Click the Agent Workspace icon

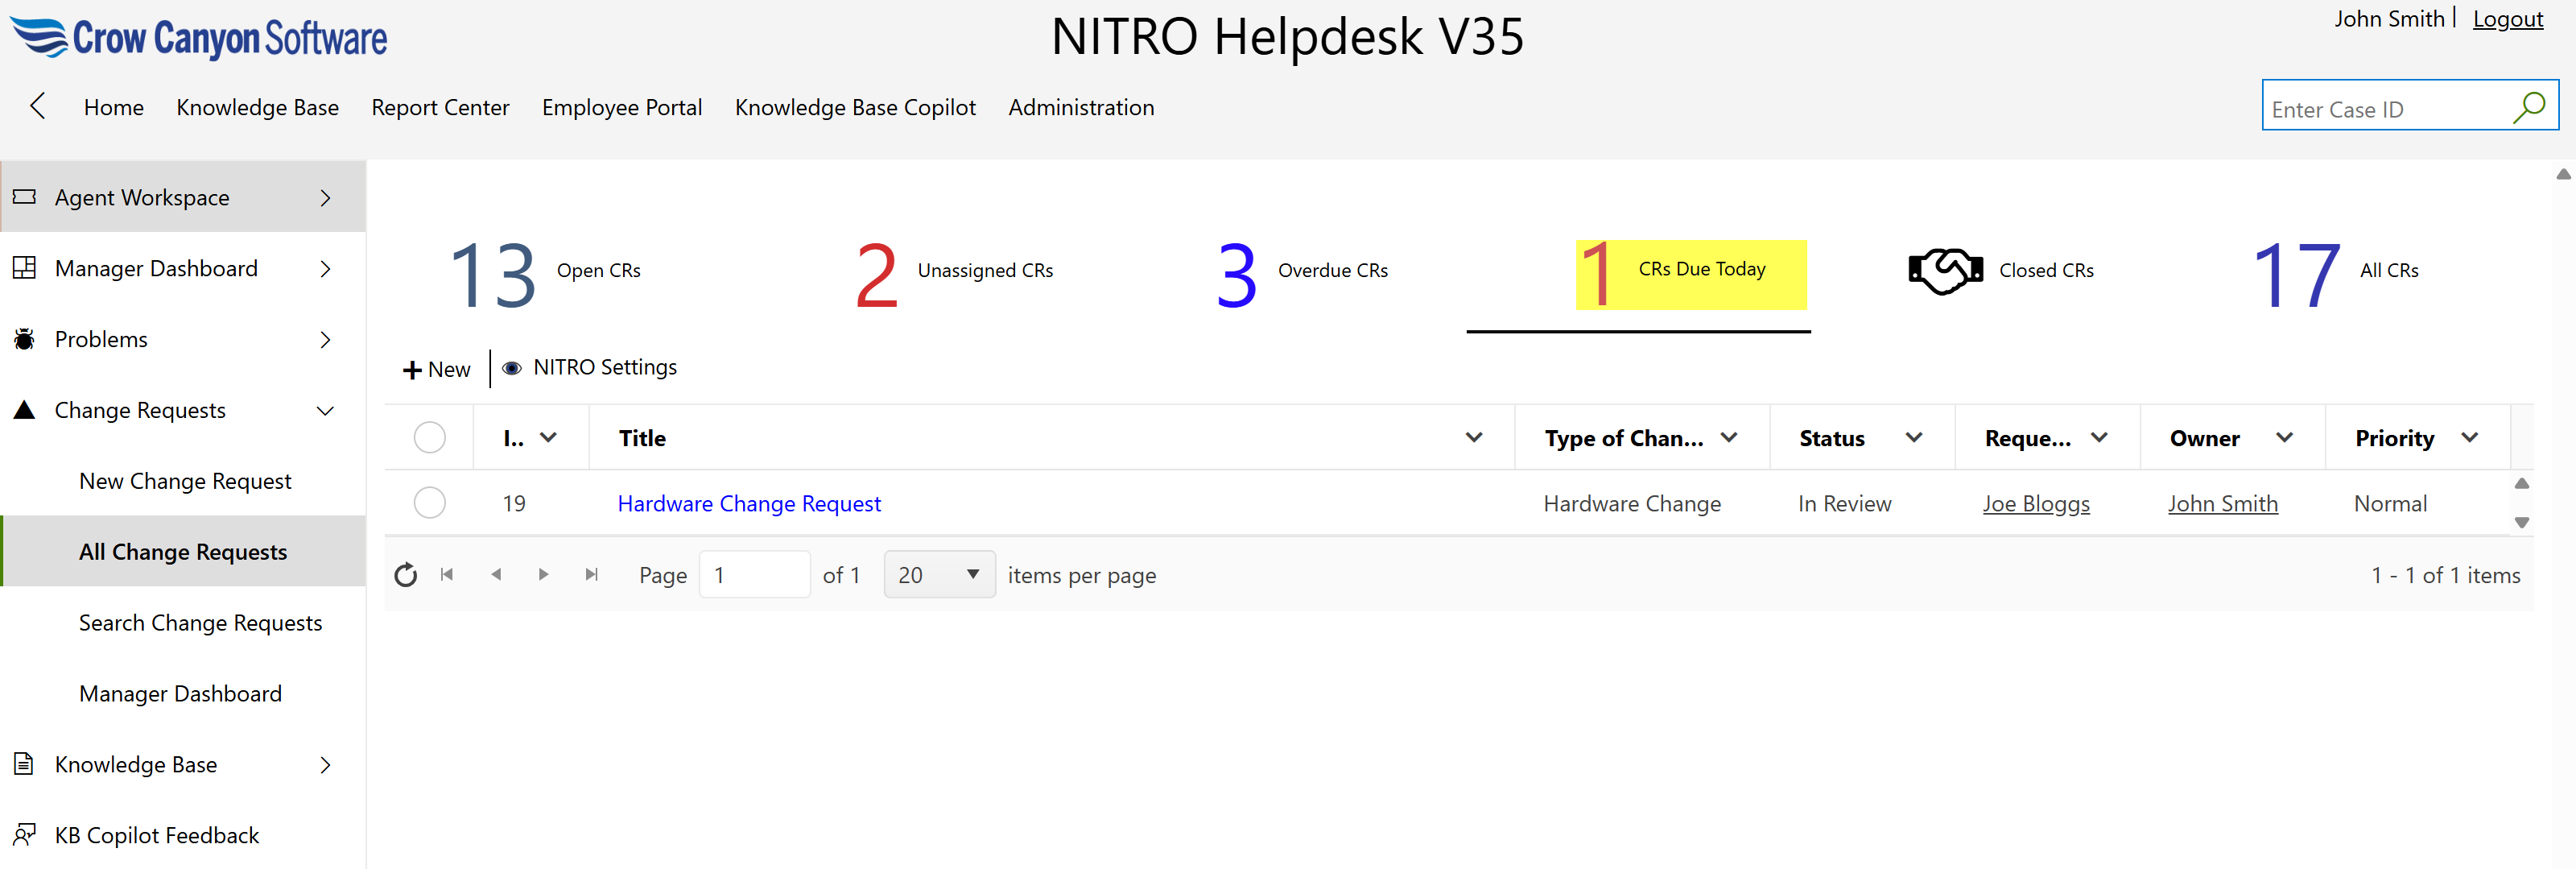click(24, 197)
